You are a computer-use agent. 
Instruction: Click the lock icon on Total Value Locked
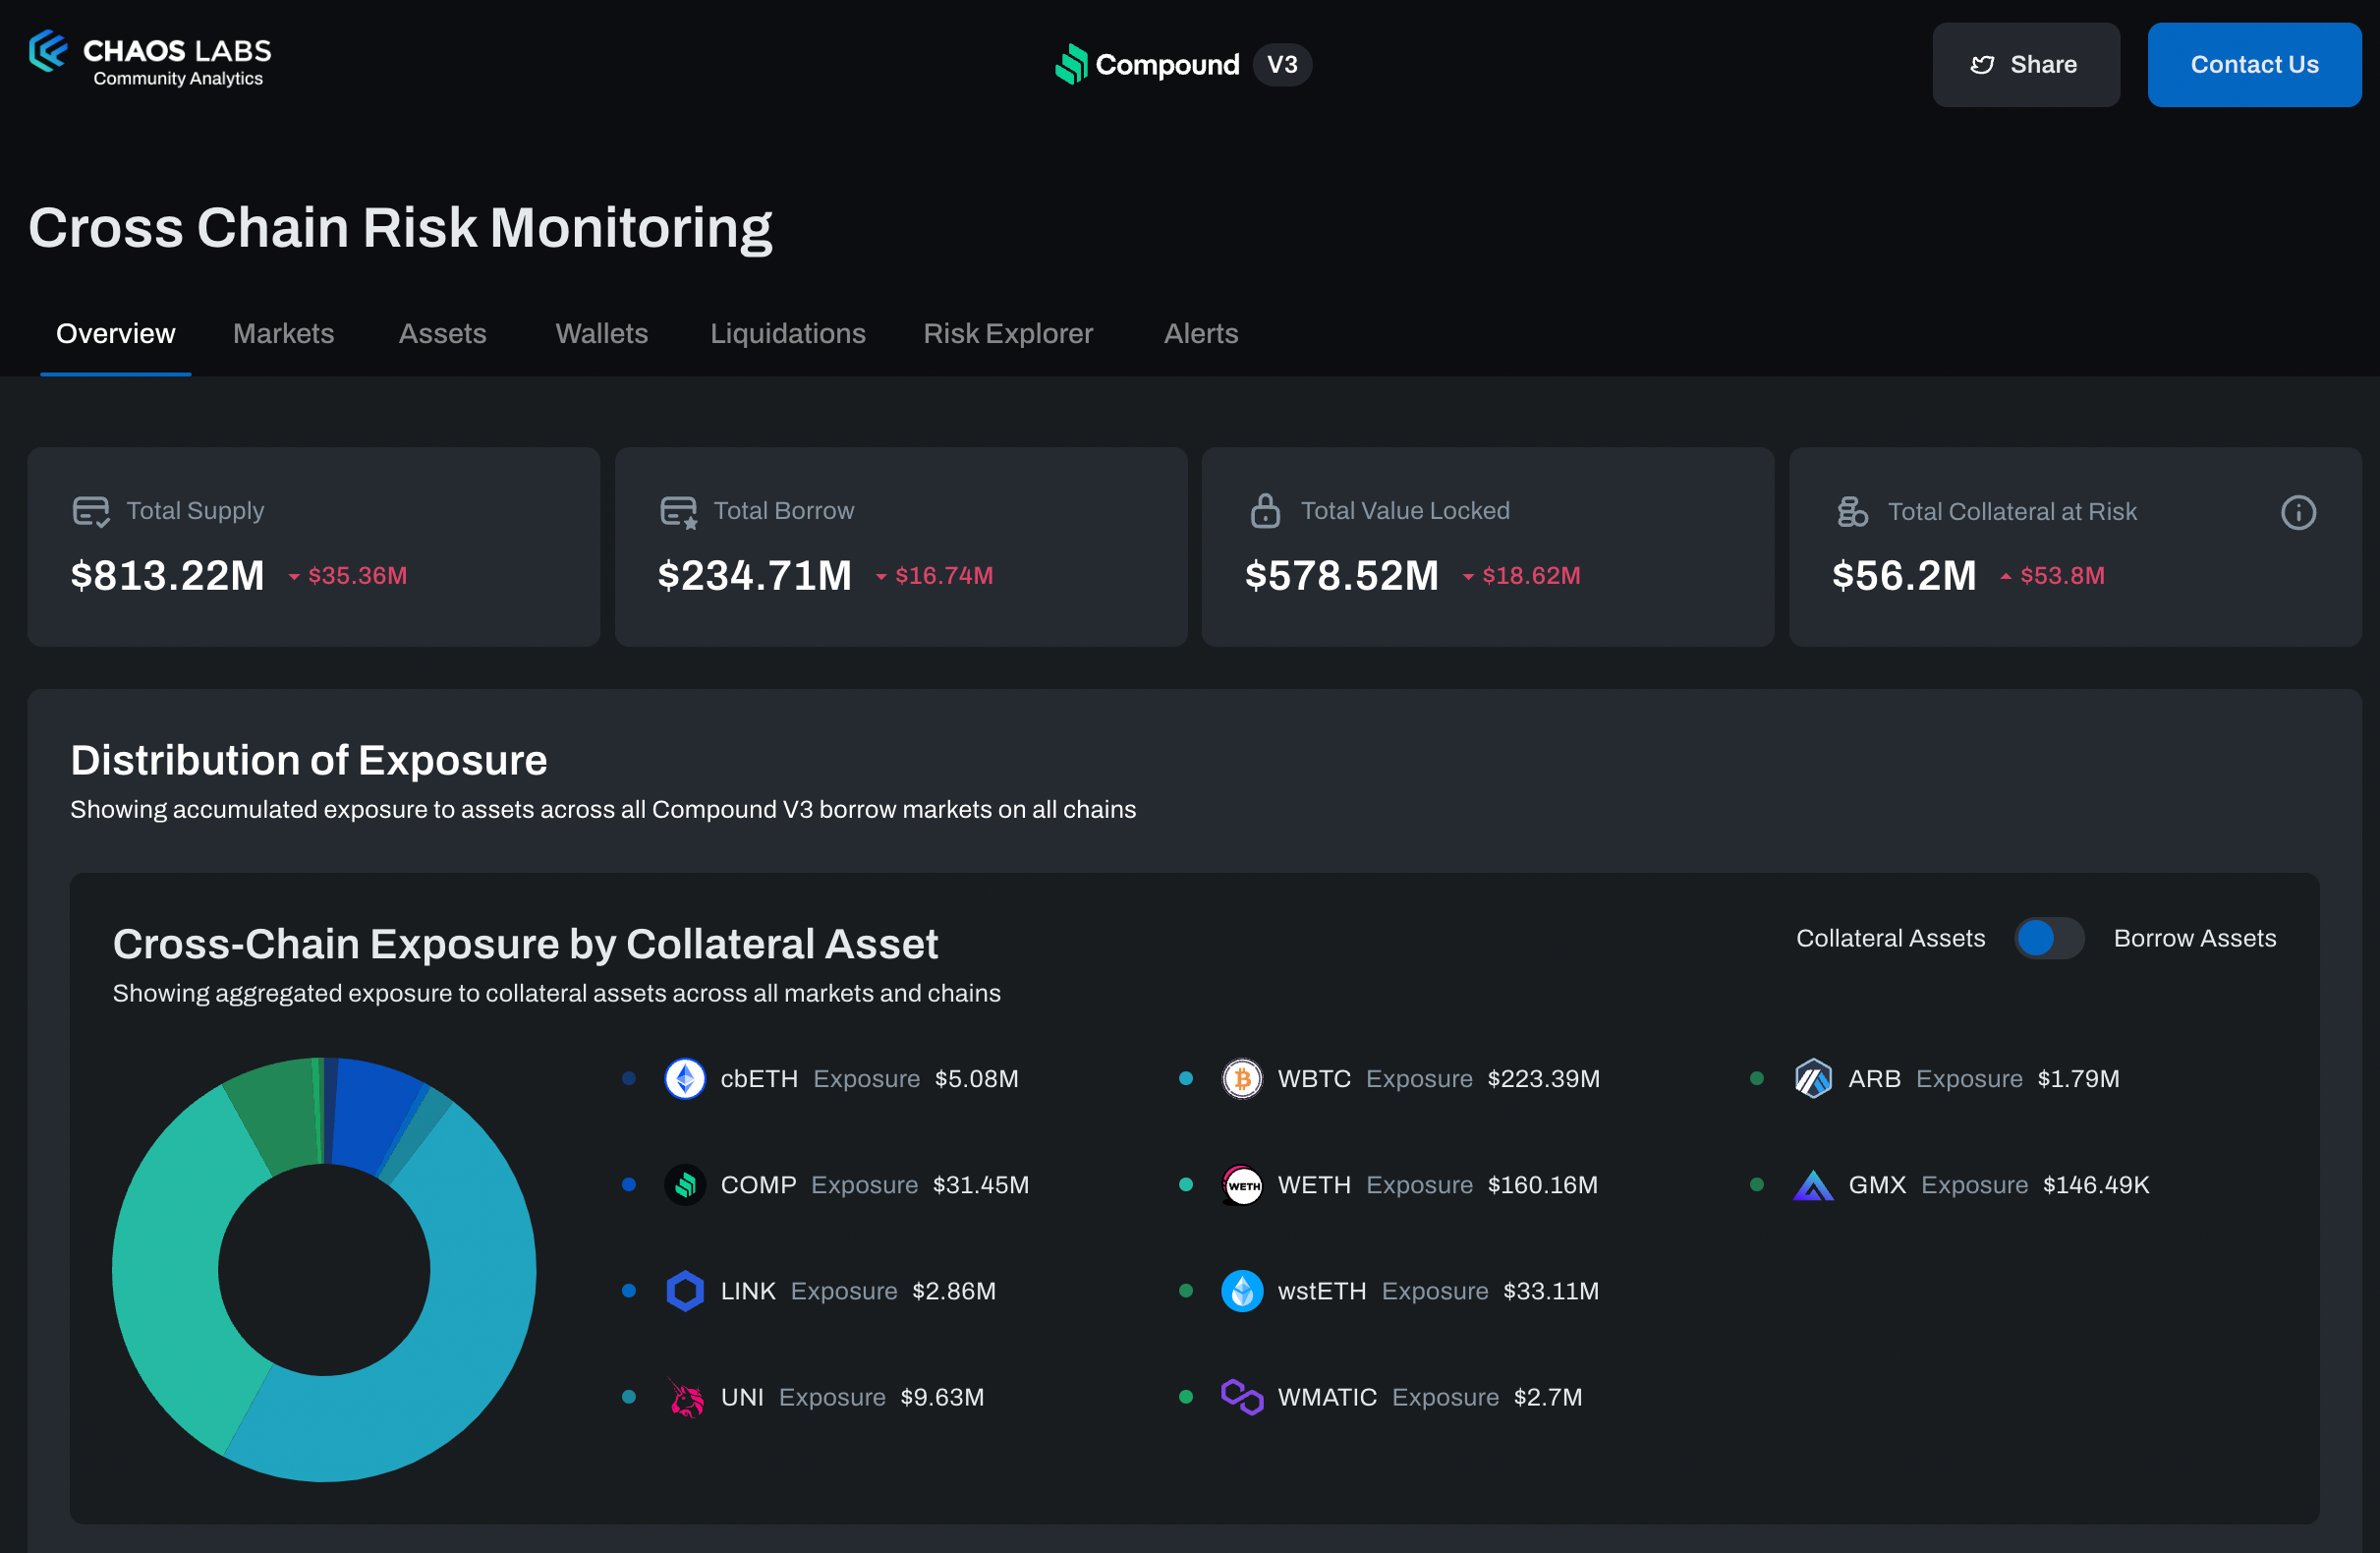point(1265,510)
